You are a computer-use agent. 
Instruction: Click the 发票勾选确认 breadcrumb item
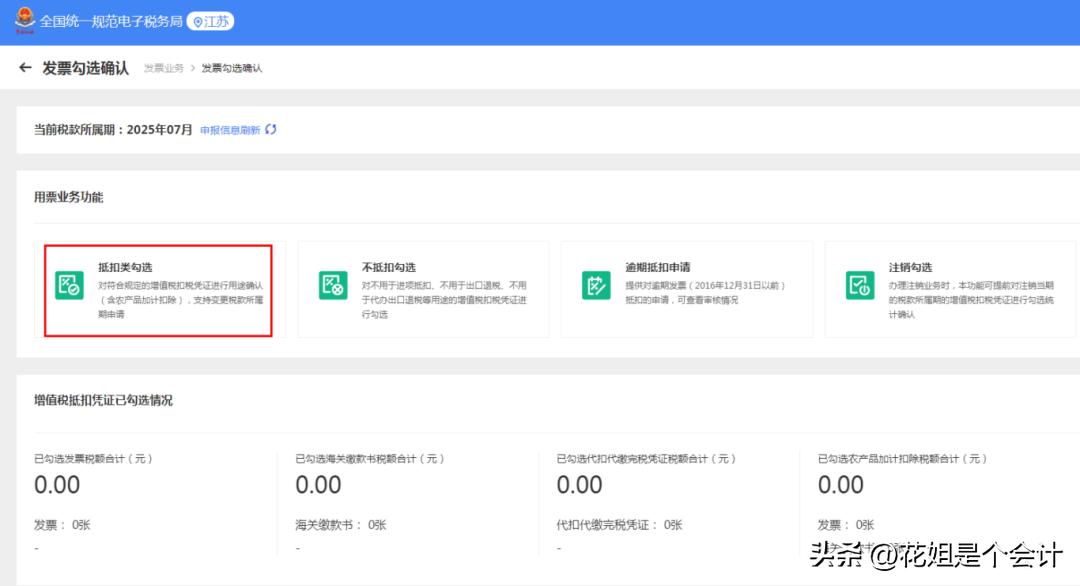pos(231,68)
